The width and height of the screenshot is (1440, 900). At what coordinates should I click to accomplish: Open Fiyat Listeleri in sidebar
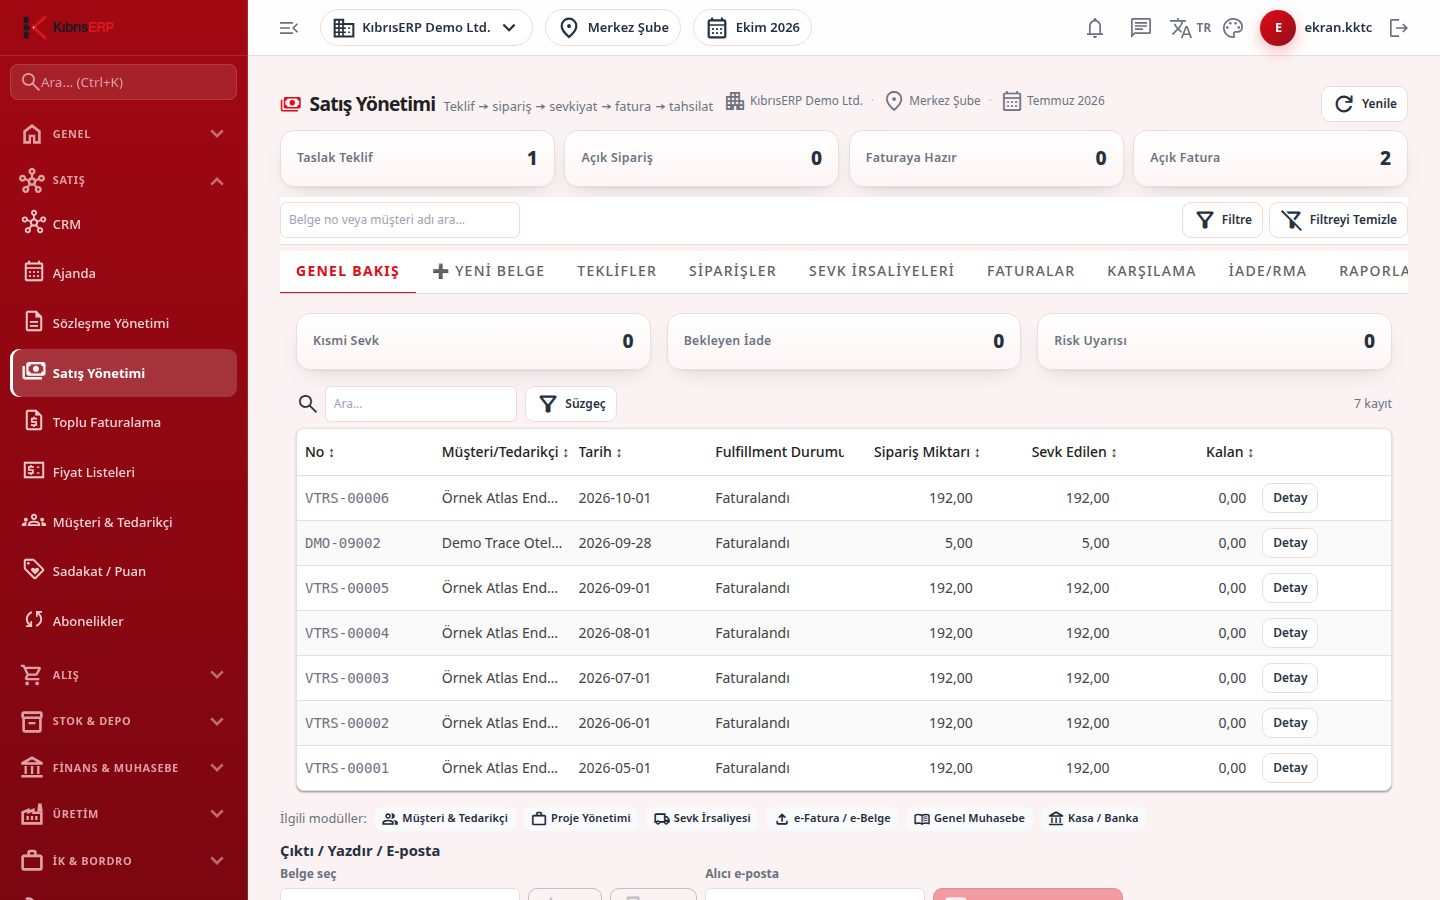(x=124, y=472)
